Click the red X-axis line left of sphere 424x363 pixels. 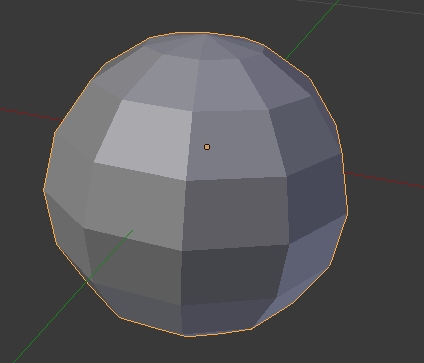(x=31, y=114)
